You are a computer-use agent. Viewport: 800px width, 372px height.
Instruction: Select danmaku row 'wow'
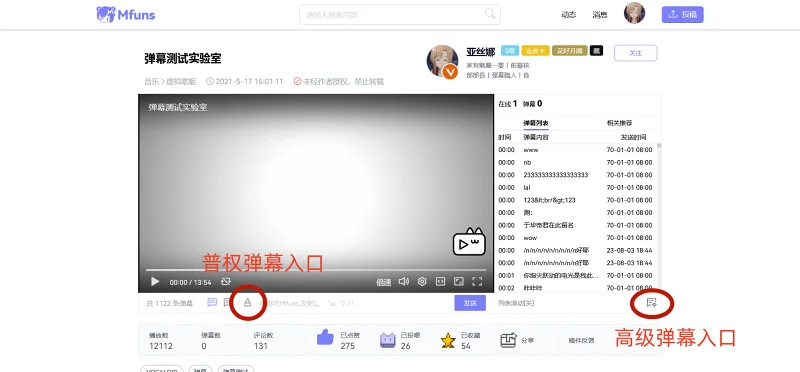(576, 238)
